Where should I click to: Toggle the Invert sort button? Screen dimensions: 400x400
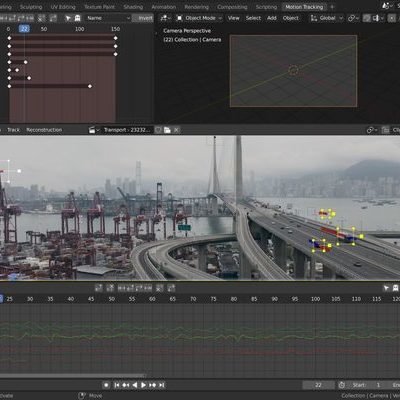pos(143,18)
